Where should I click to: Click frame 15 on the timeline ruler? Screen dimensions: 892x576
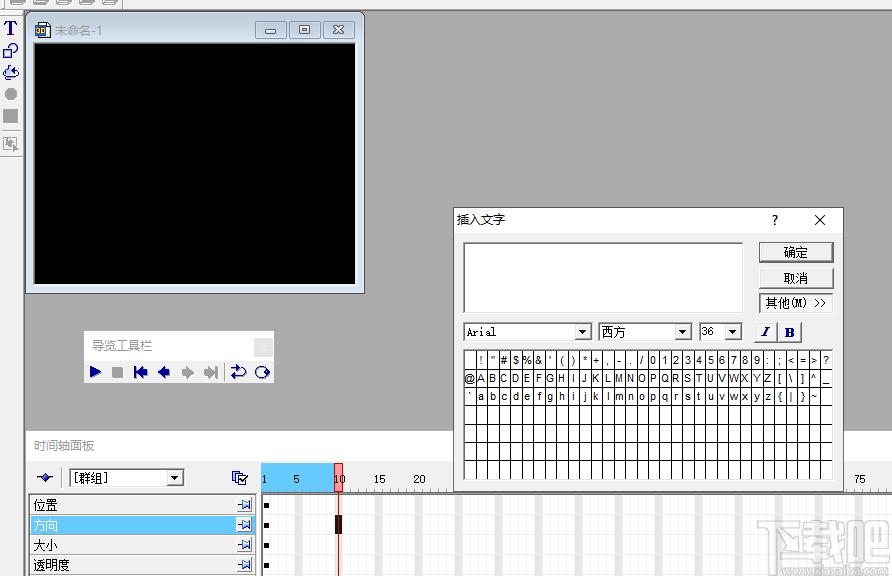379,479
